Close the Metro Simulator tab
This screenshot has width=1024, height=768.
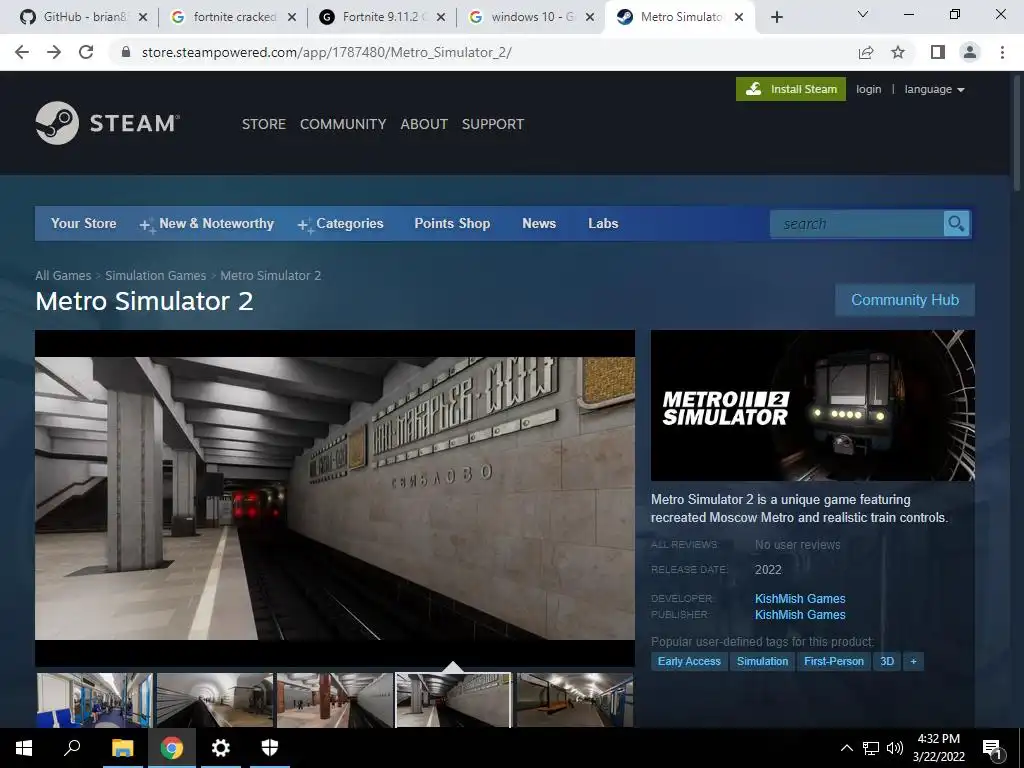pyautogui.click(x=739, y=17)
